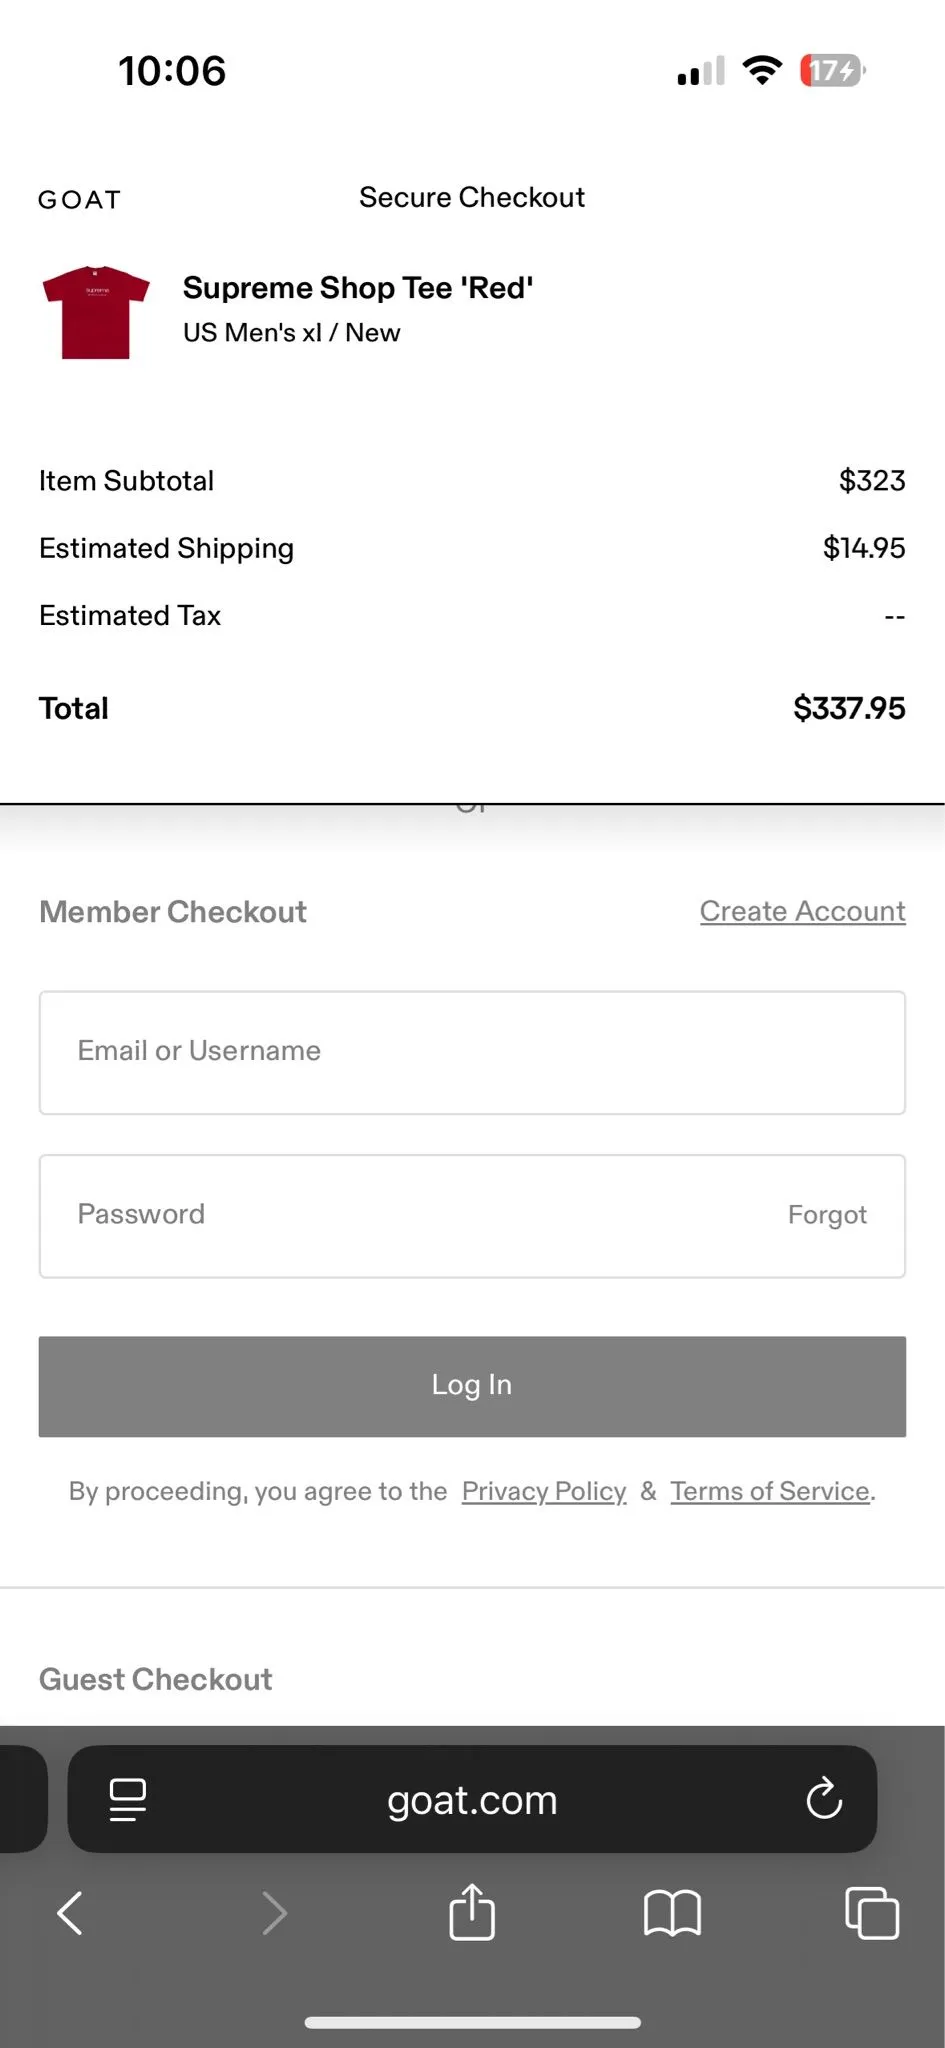
Task: Click the Forgot password link
Action: (x=827, y=1215)
